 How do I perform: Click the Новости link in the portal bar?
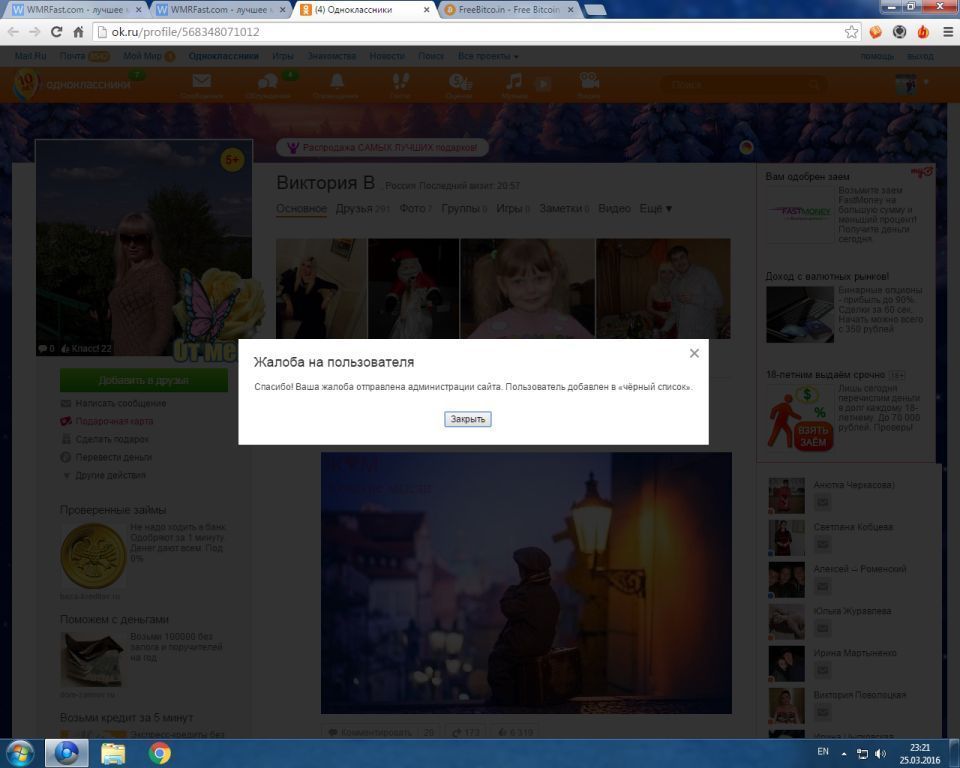387,56
